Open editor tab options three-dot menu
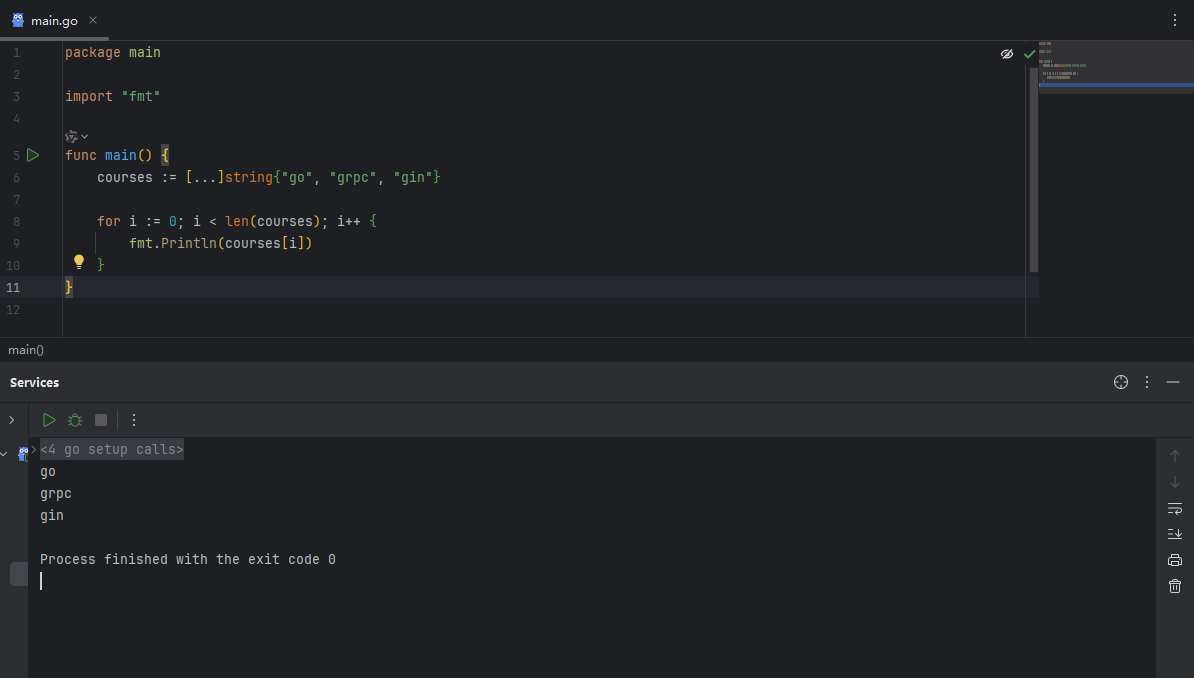1194x678 pixels. [1175, 20]
